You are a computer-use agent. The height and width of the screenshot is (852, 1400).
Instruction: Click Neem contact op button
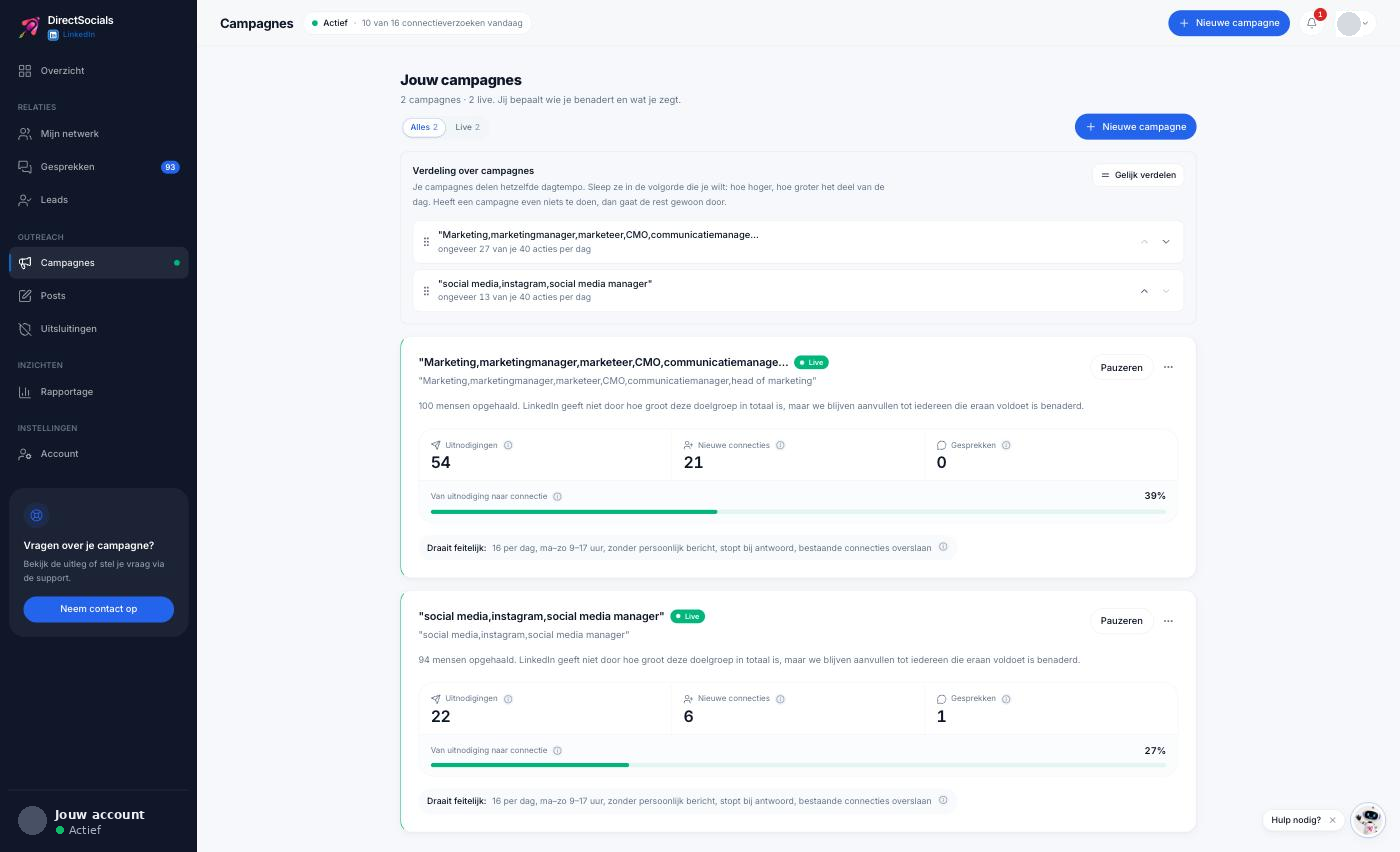coord(98,609)
